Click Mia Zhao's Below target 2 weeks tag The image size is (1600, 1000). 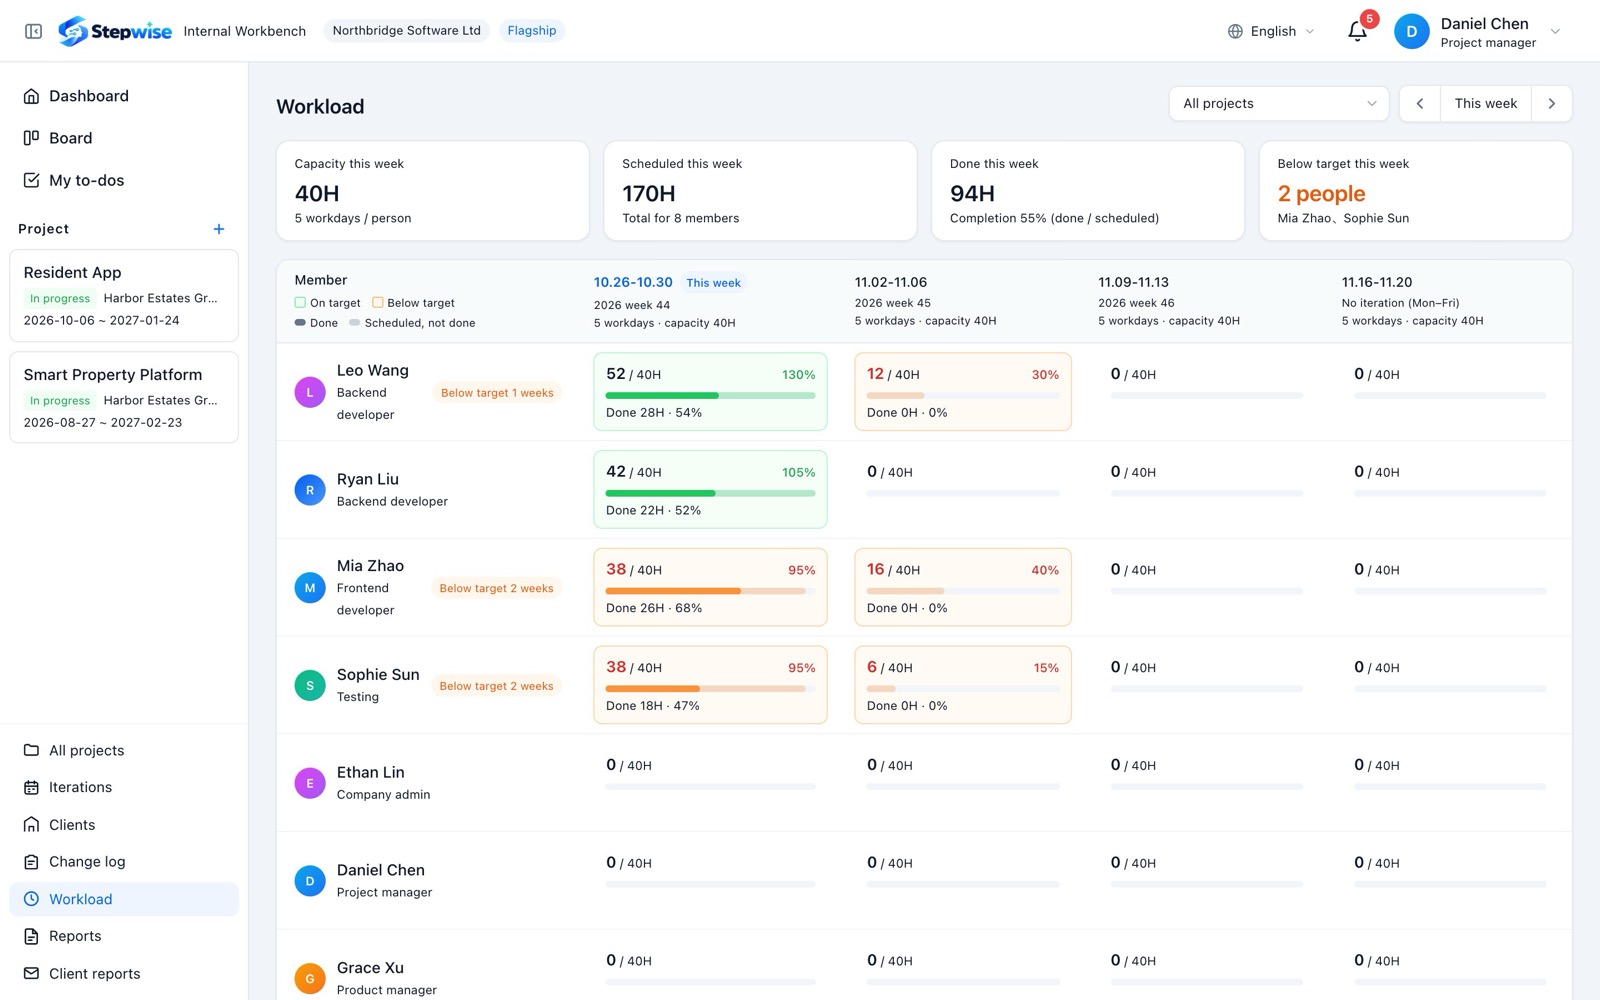point(497,588)
